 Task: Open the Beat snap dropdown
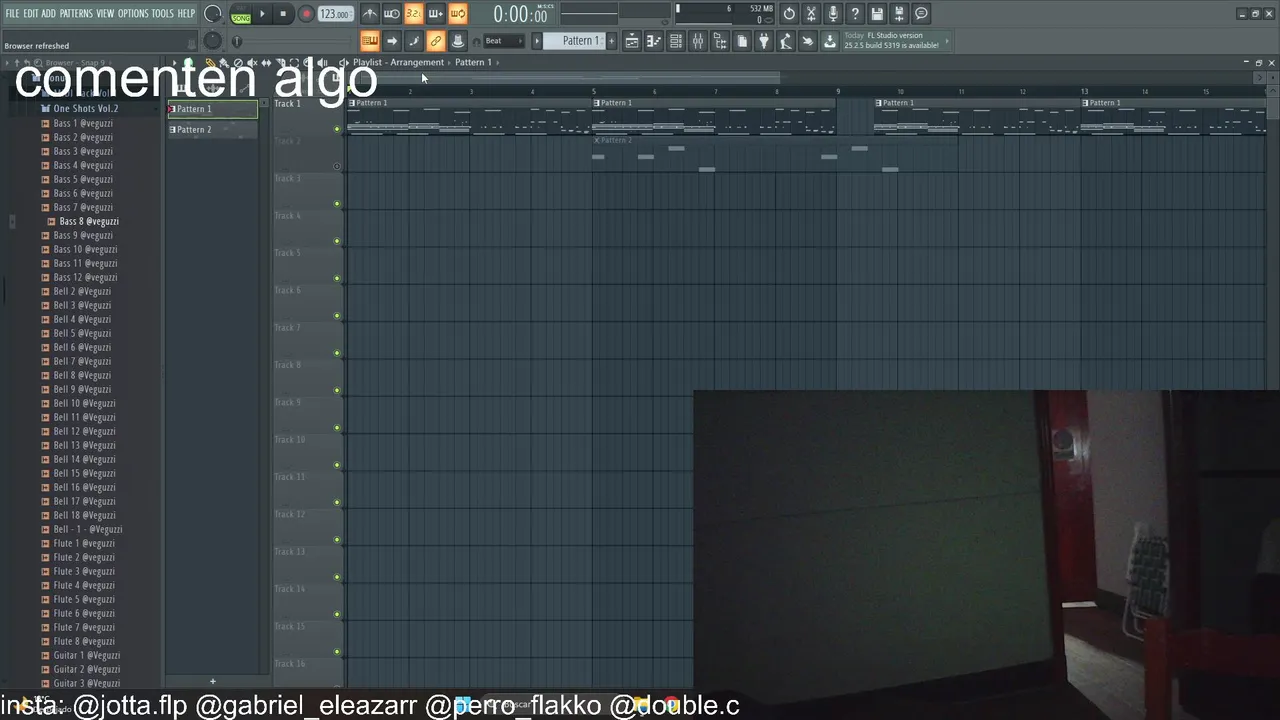click(x=503, y=41)
